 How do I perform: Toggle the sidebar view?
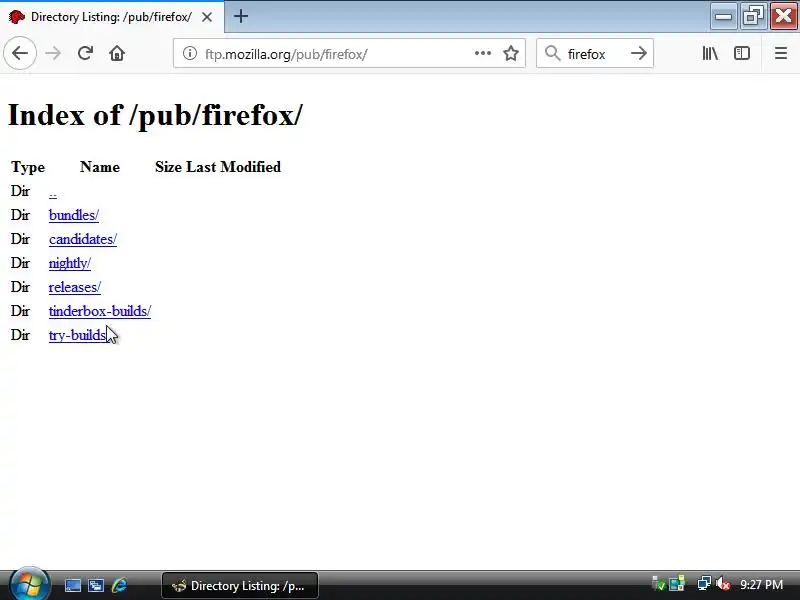coord(742,53)
